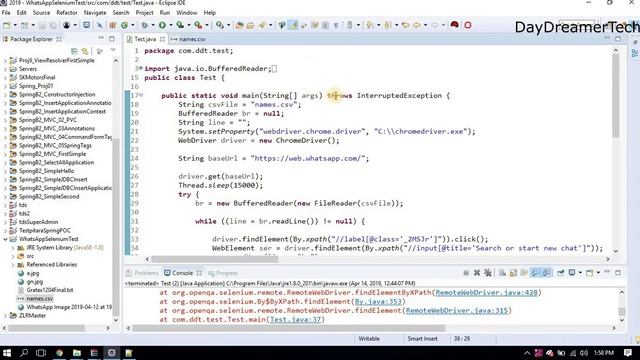Click the red octagon stop toolbar icon
Image resolution: width=640 pixels, height=360 pixels.
468,25
